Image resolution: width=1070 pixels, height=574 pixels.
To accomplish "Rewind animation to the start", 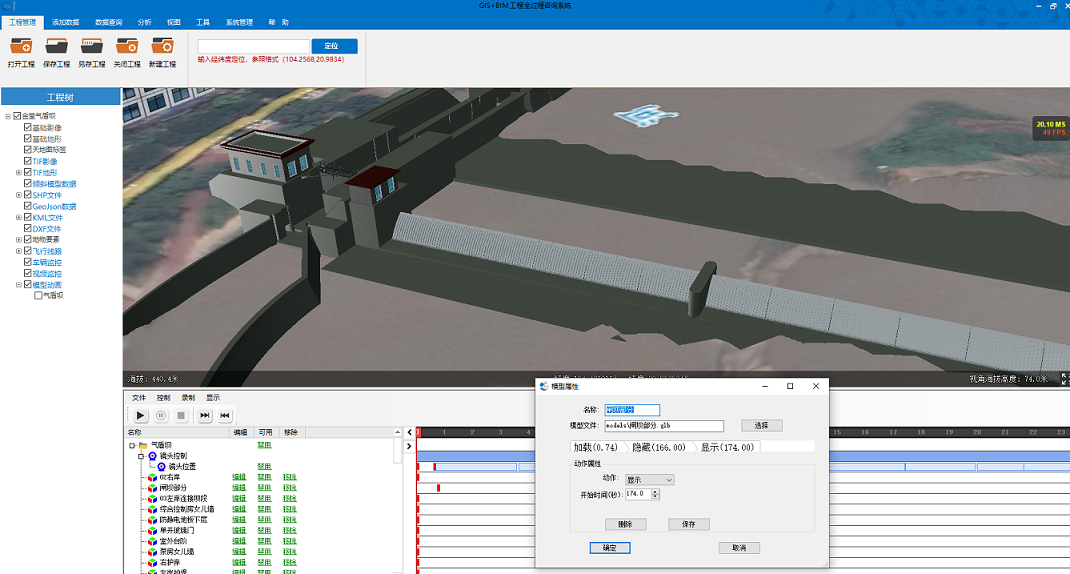I will click(x=225, y=415).
